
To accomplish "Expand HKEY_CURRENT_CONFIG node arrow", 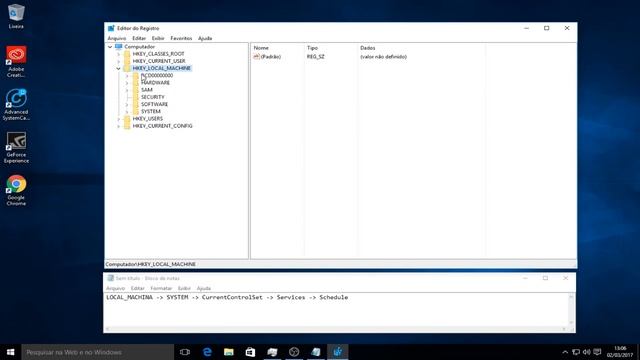I will (118, 126).
